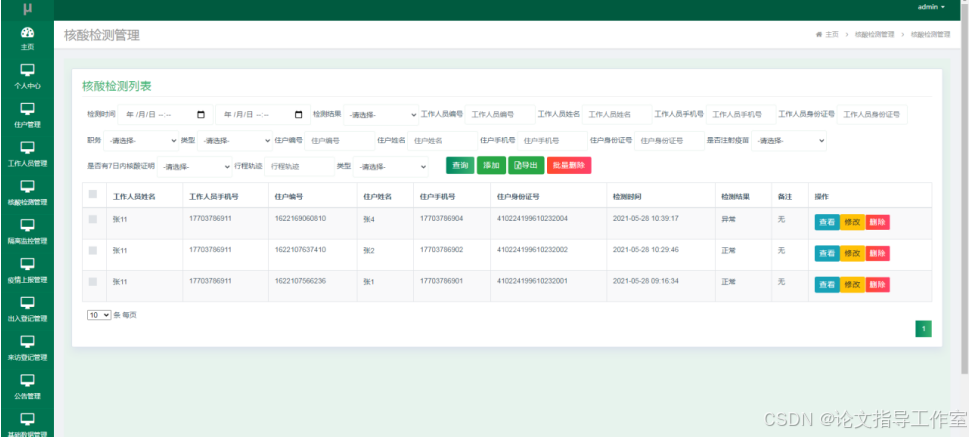Tick checkbox for row with 住户姓名 张2
This screenshot has height=437, width=971.
93,250
